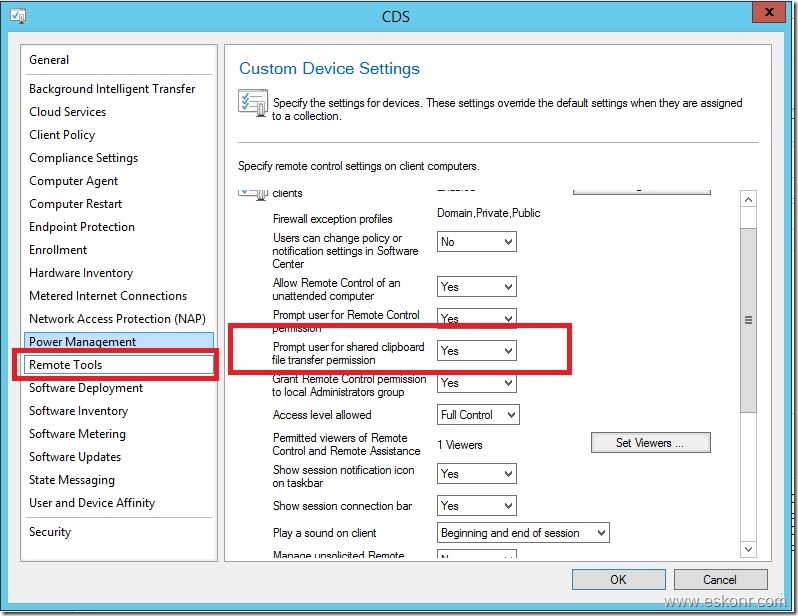
Task: Close the CDS dialog window
Action: 767,13
